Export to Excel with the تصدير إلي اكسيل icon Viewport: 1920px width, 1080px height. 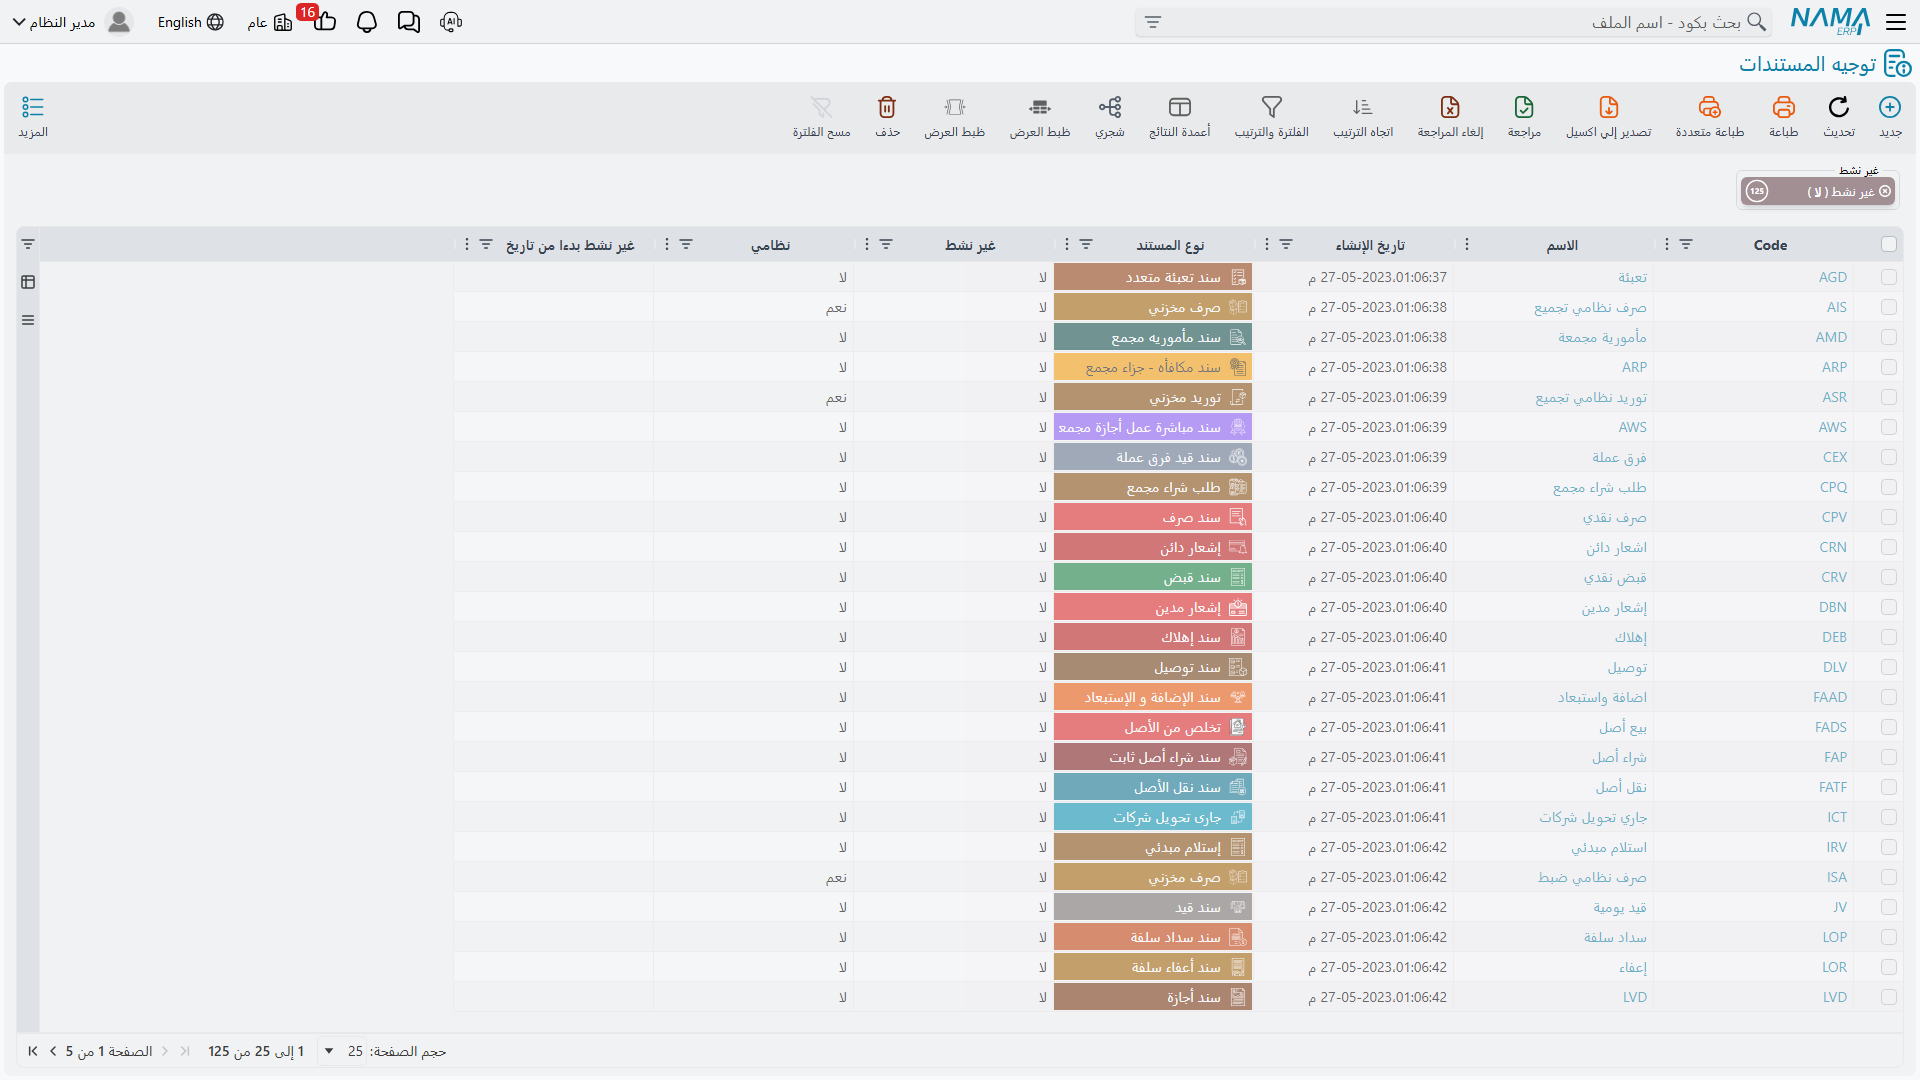[x=1608, y=108]
